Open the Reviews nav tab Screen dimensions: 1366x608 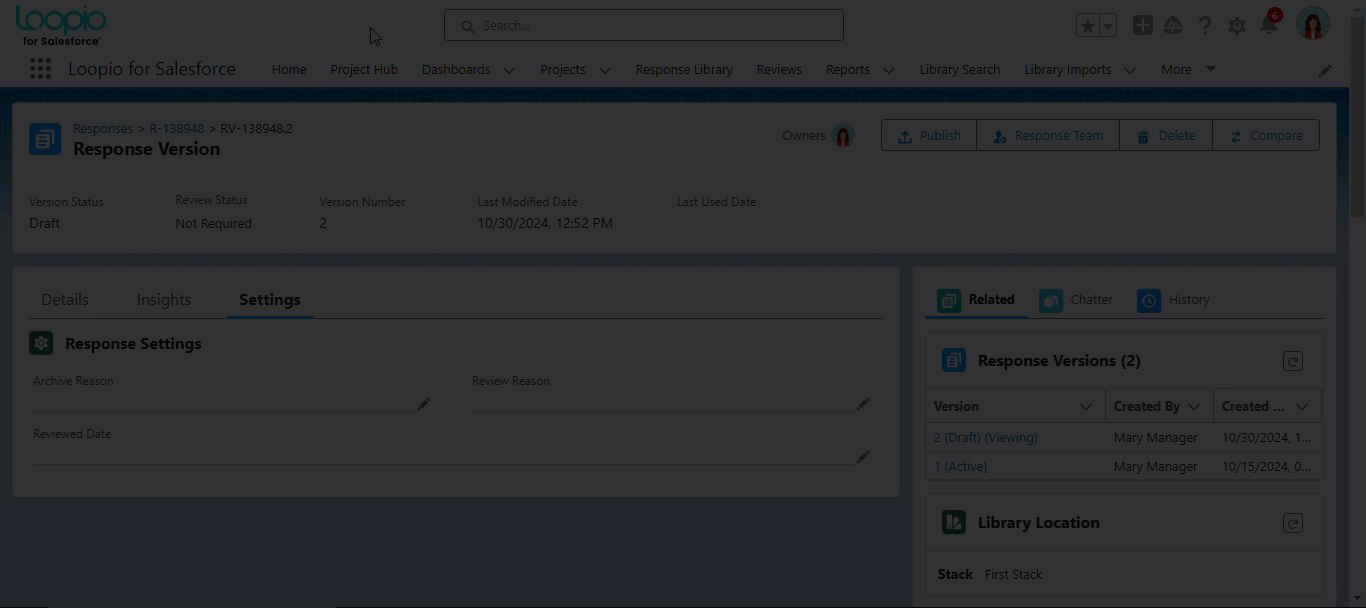(x=779, y=70)
